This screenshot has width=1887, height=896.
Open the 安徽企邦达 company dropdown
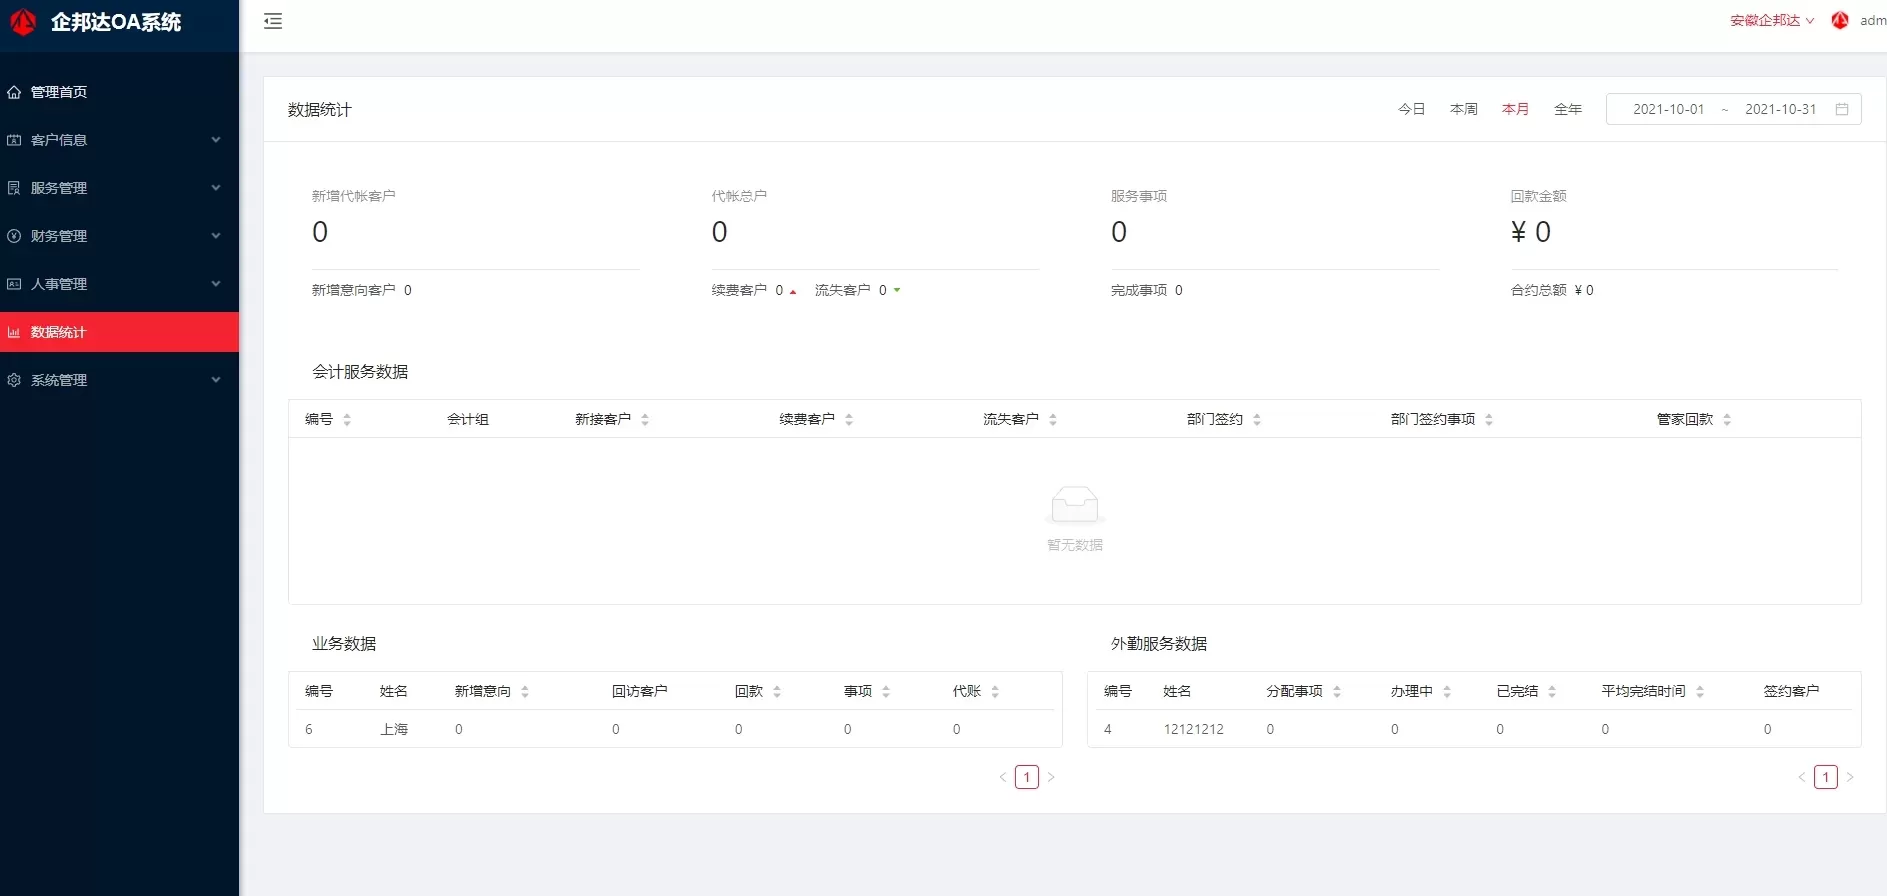pyautogui.click(x=1771, y=21)
